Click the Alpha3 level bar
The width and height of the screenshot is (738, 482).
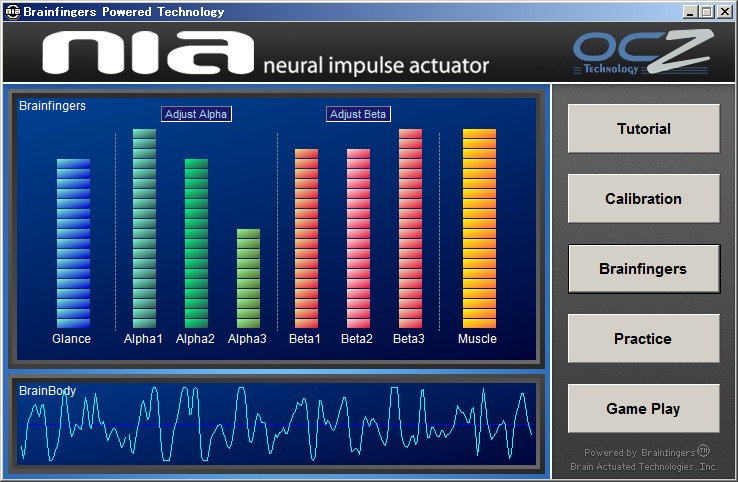tap(248, 278)
